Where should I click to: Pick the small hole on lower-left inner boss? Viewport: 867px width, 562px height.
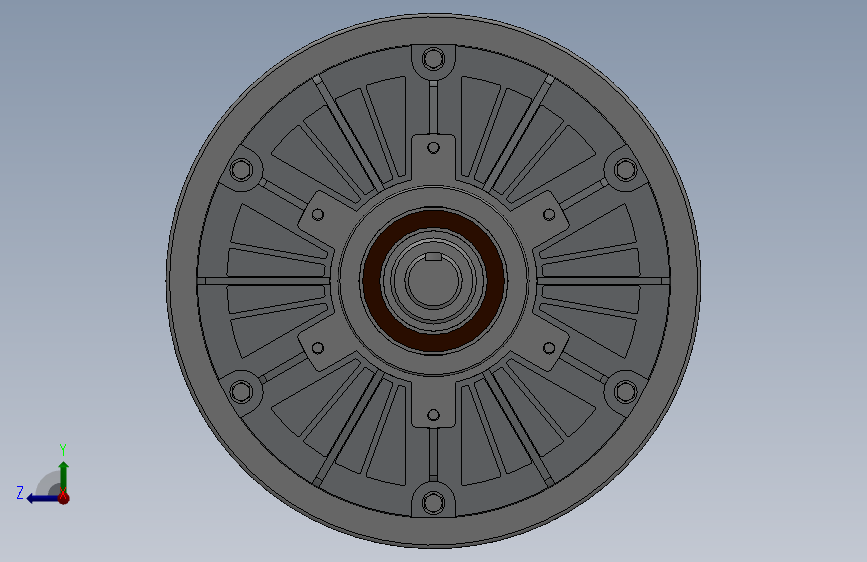[318, 347]
